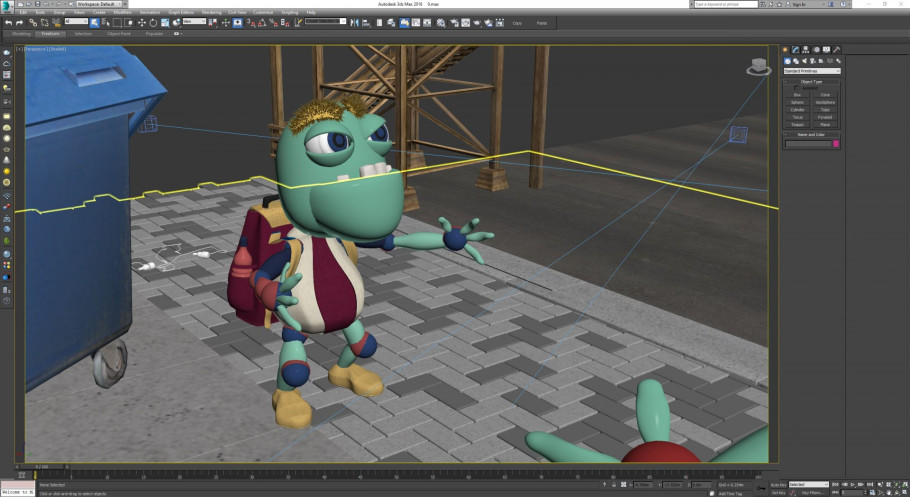Click the 3ds Max application button
The image size is (910, 497).
click(7, 7)
